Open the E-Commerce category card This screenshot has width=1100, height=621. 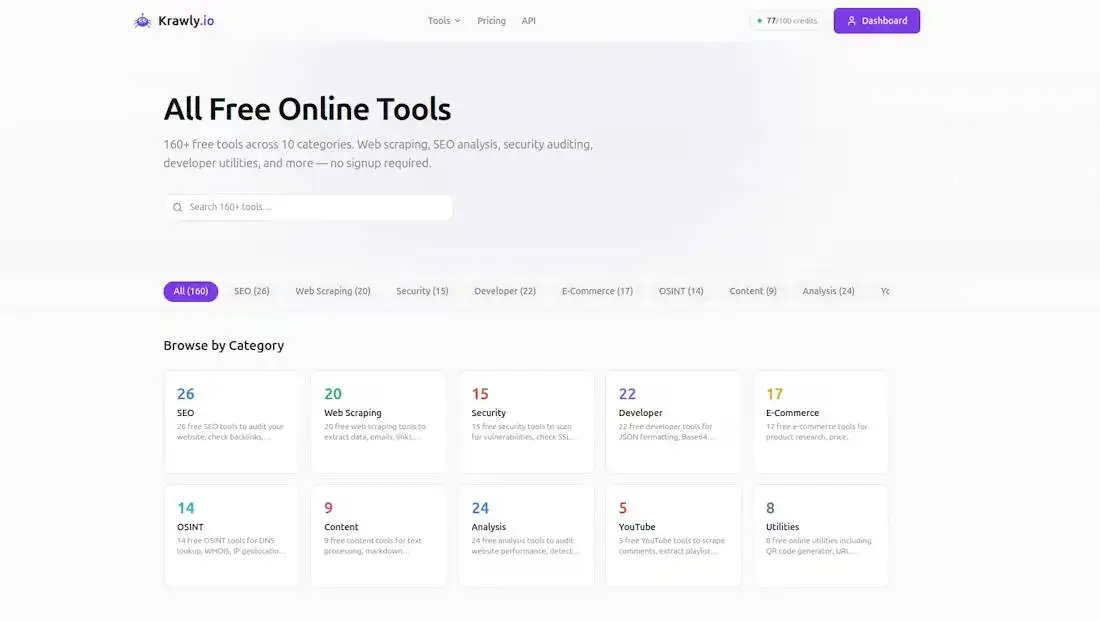click(x=821, y=422)
